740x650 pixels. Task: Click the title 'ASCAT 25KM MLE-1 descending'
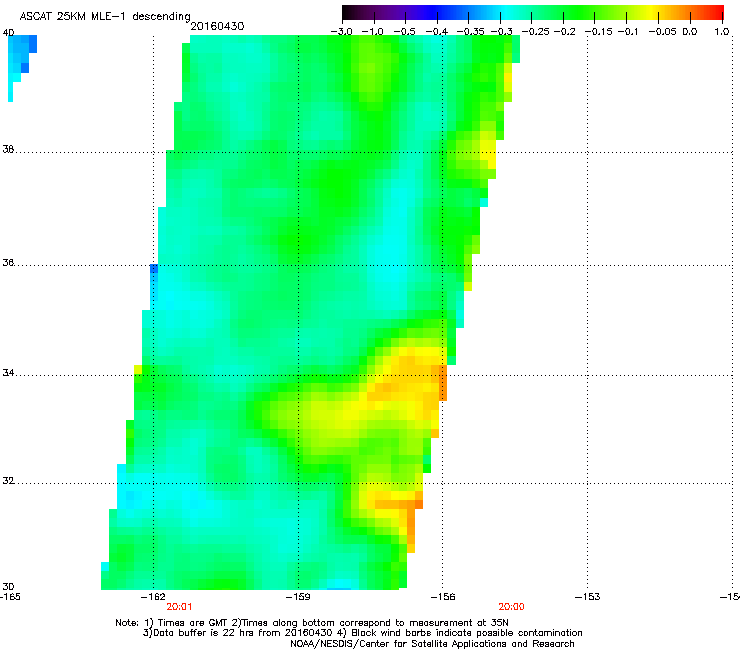pos(105,16)
